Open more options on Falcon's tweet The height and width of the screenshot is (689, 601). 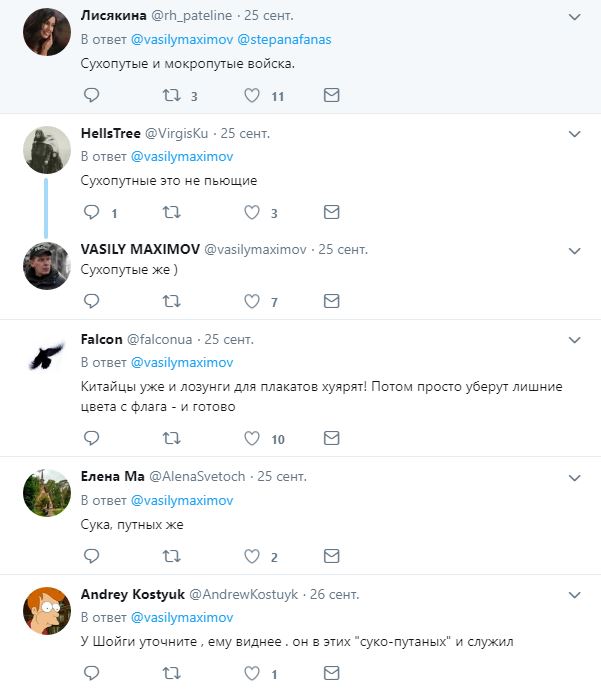pos(574,339)
